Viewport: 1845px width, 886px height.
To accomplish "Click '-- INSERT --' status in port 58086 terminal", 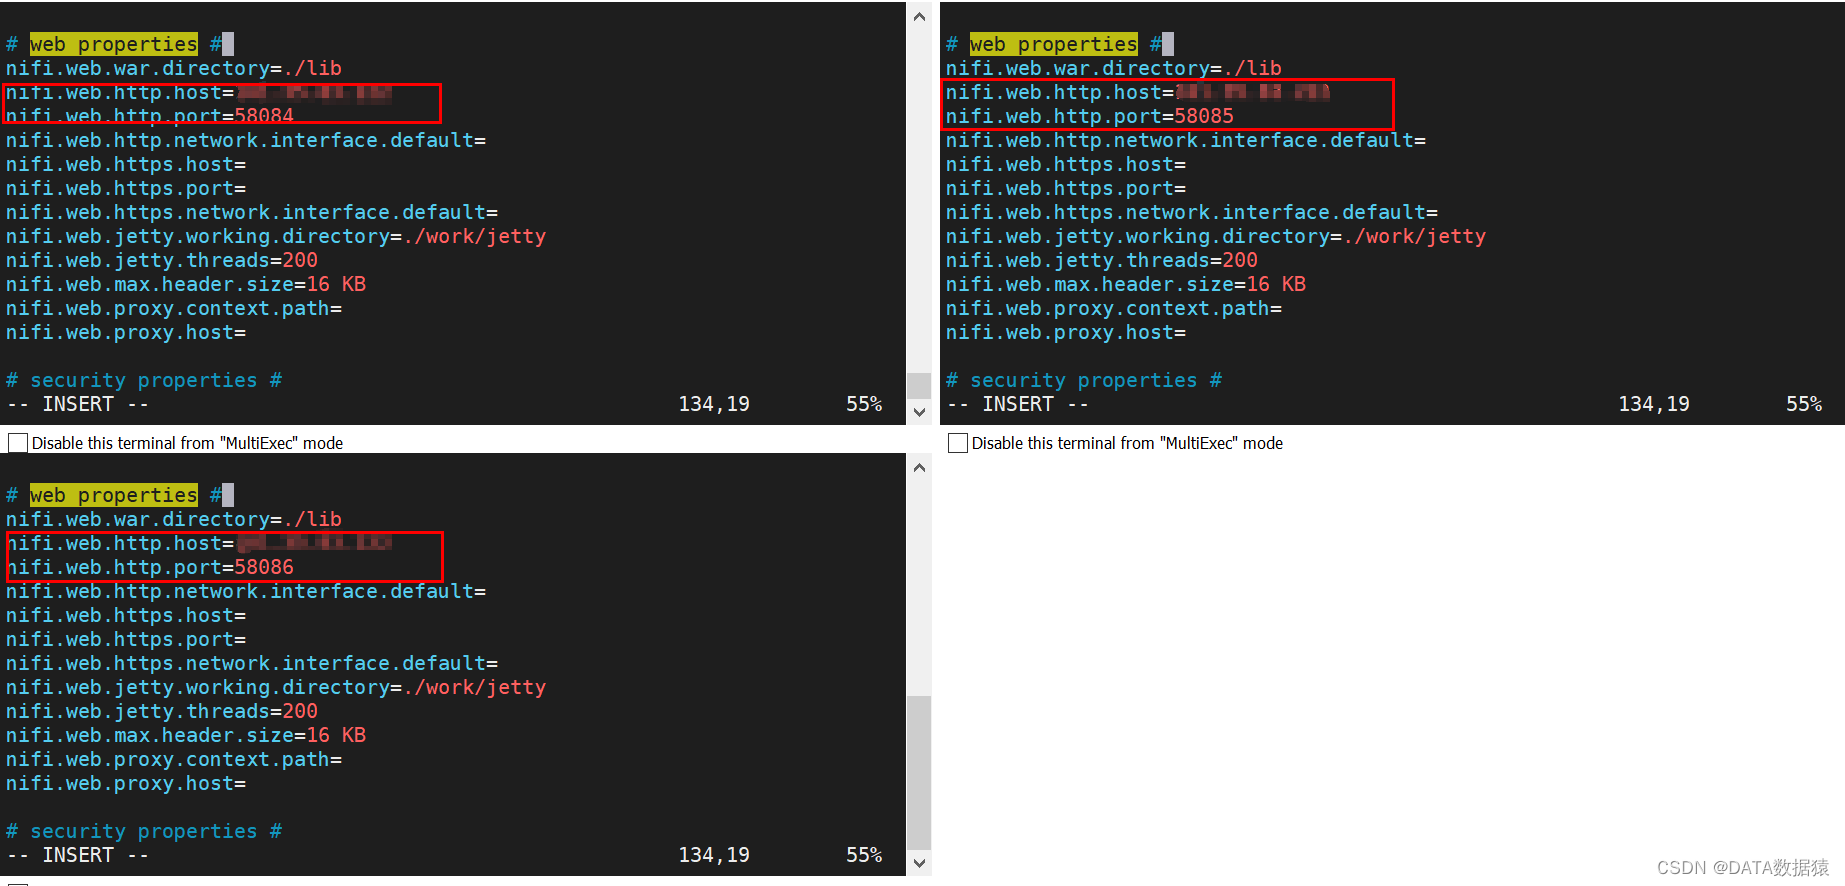I will point(78,855).
